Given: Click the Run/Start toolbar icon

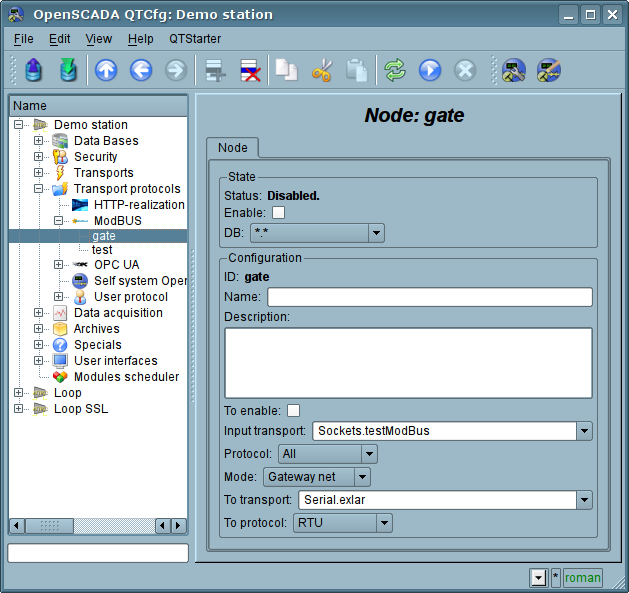Looking at the screenshot, I should click(x=430, y=70).
